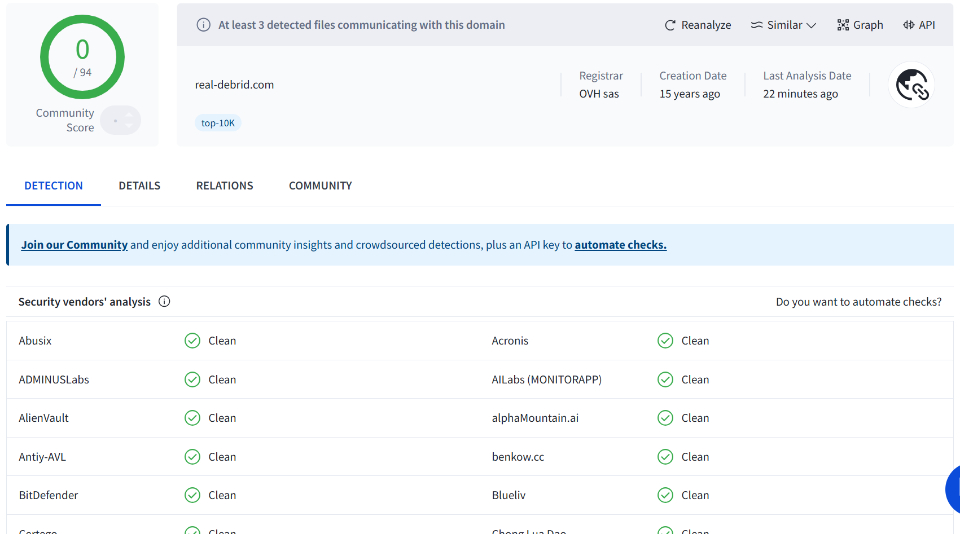This screenshot has width=960, height=534.
Task: Select the benkow.cc vendor name
Action: tap(517, 457)
